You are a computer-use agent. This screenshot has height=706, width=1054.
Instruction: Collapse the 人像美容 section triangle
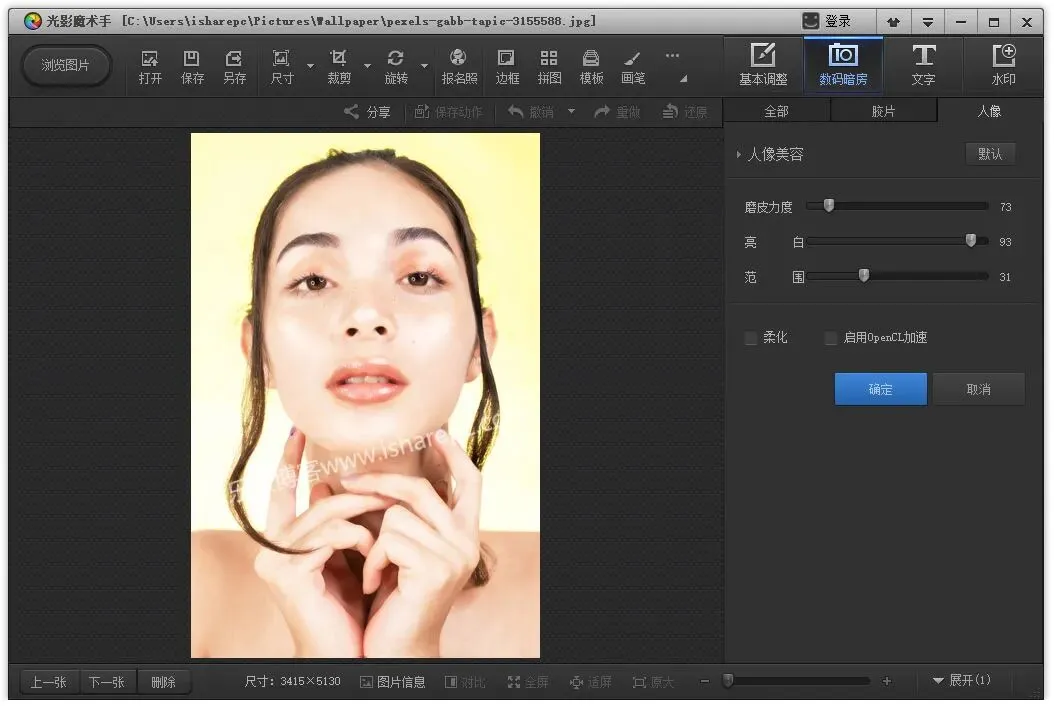[x=739, y=155]
